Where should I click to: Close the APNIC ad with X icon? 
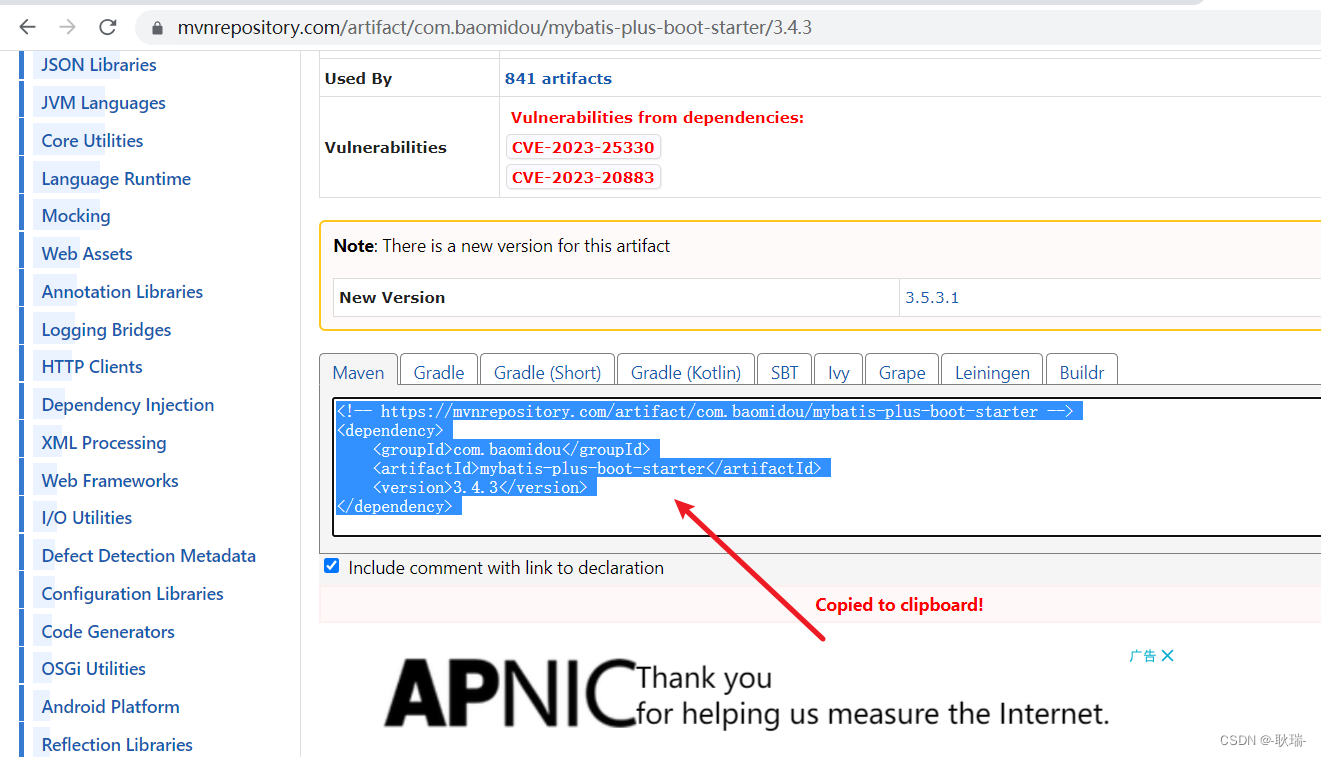pyautogui.click(x=1167, y=656)
